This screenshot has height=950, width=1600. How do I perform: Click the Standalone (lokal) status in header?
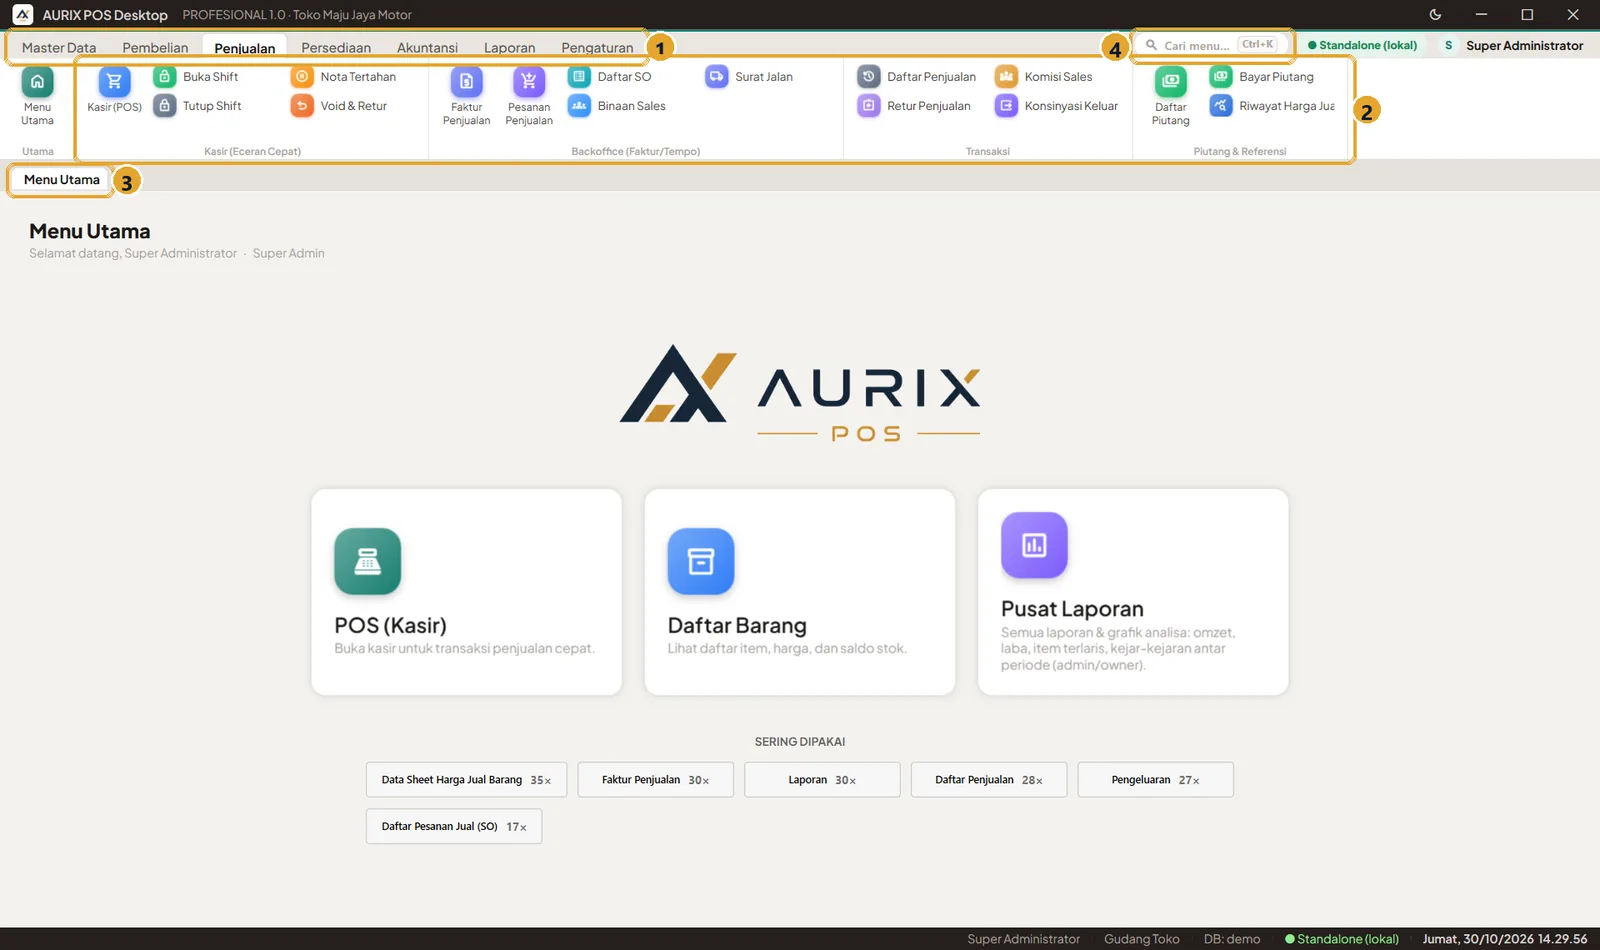[1362, 45]
